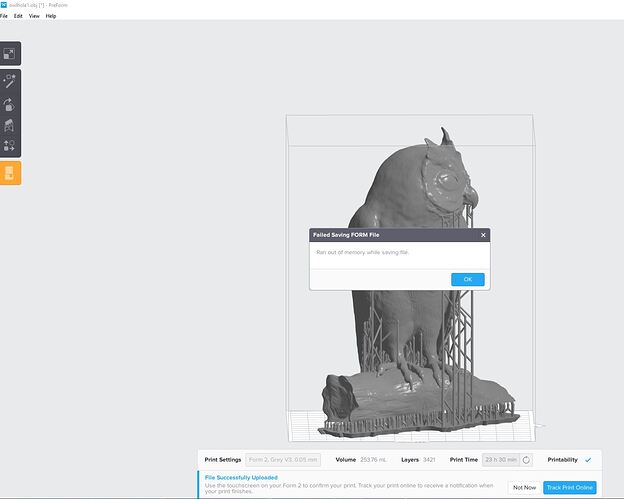Select the Size tool icon
Image resolution: width=624 pixels, height=499 pixels.
(x=9, y=54)
